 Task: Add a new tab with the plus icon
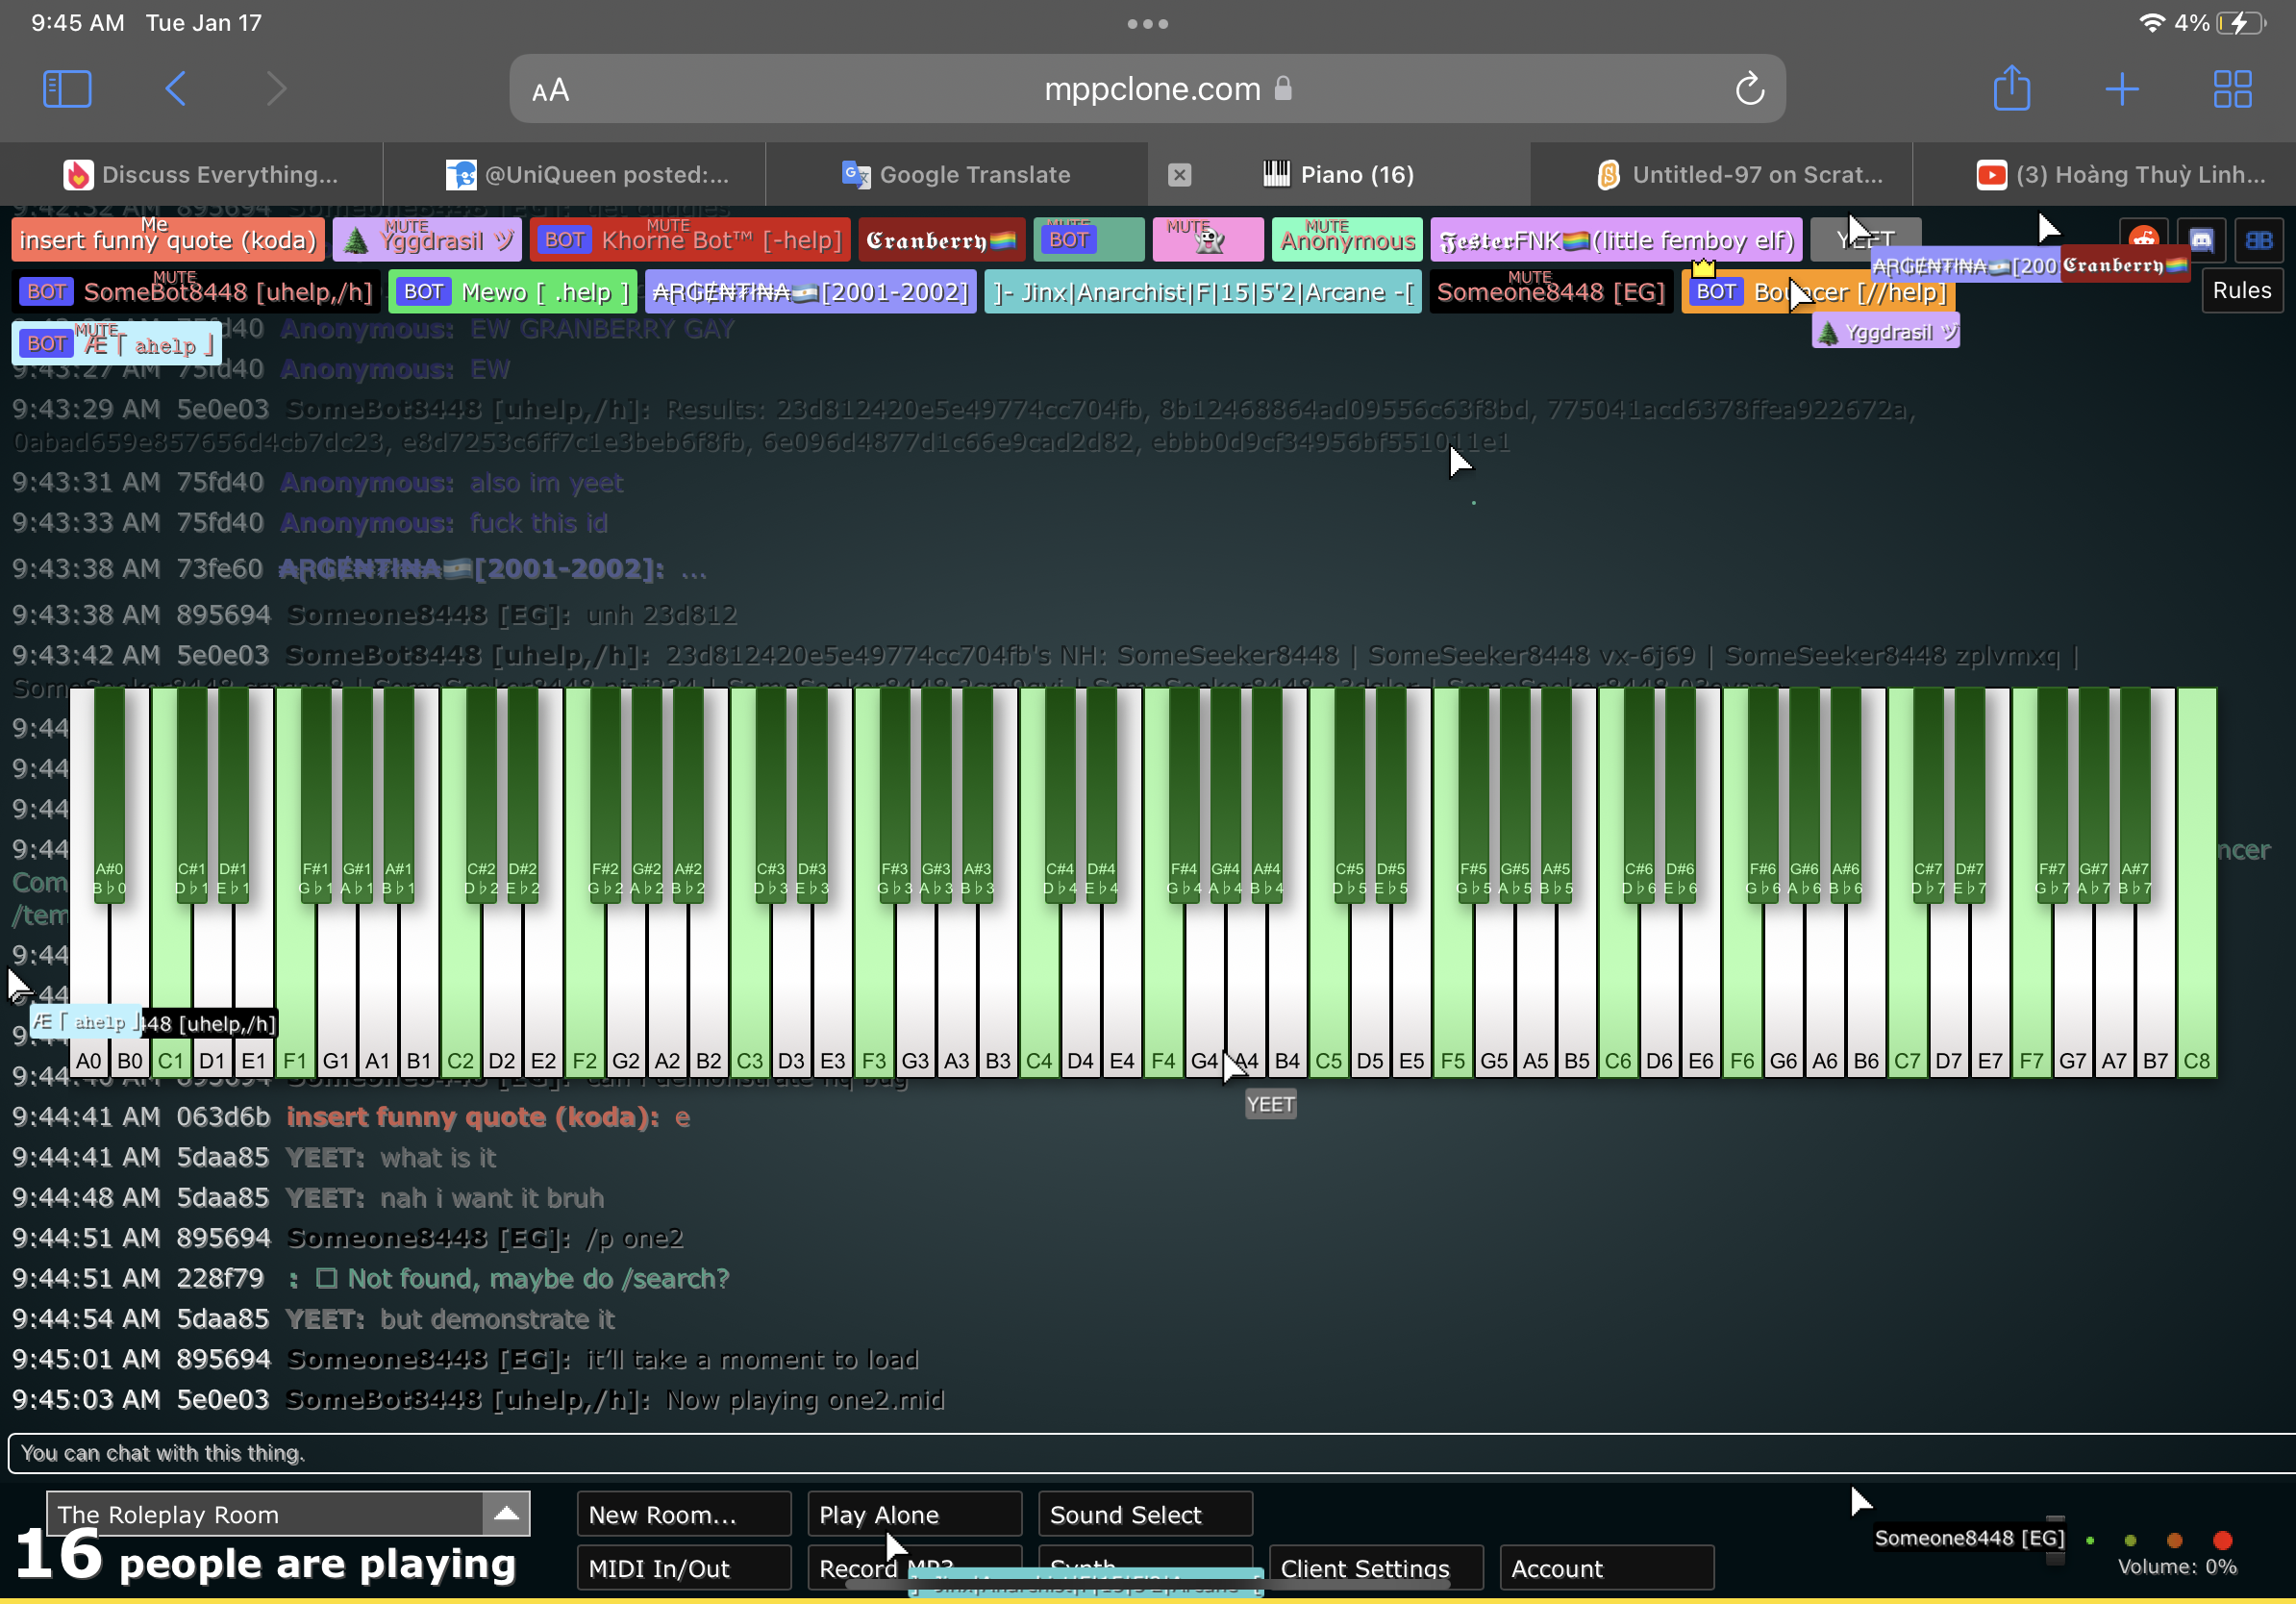[x=2121, y=88]
